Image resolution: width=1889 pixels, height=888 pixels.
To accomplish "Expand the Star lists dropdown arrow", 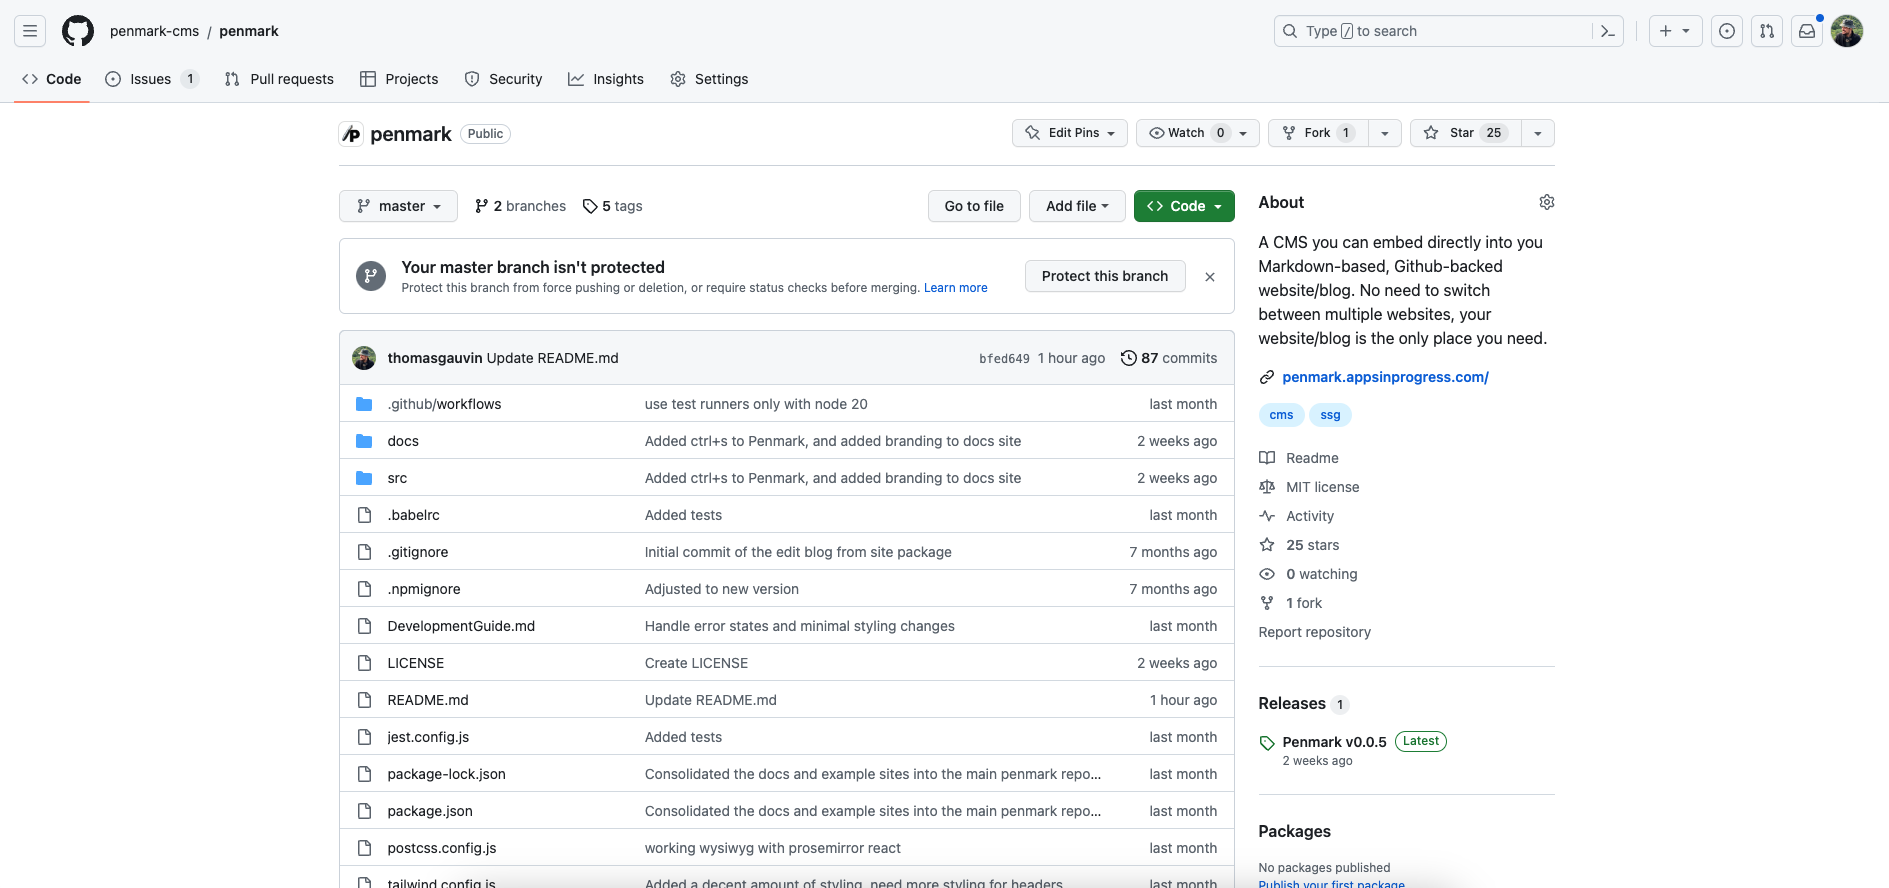I will 1538,133.
